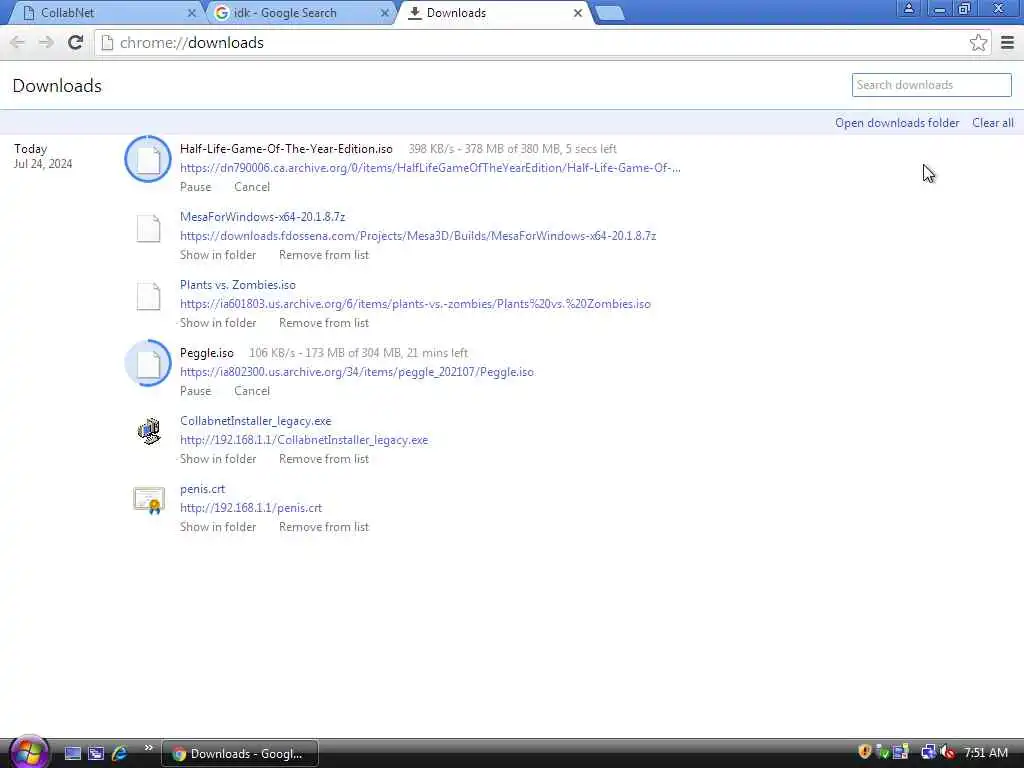Viewport: 1024px width, 768px height.
Task: Cancel the Half-Life download
Action: click(252, 187)
